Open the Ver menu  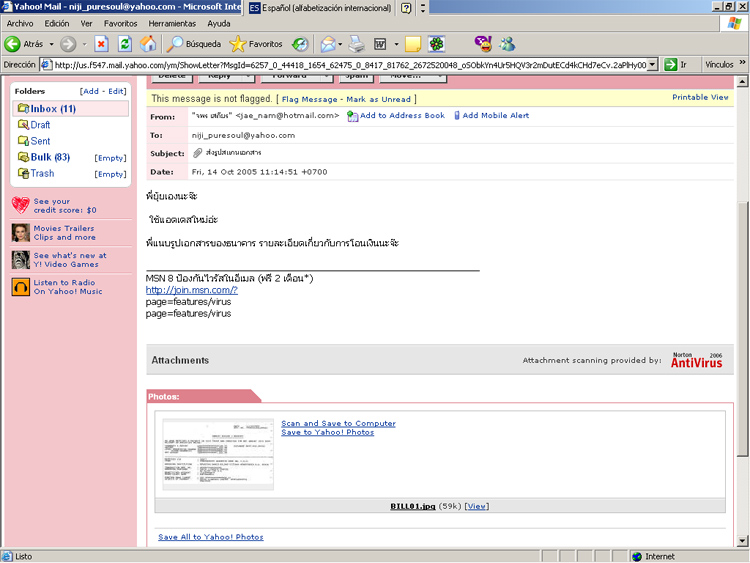87,23
